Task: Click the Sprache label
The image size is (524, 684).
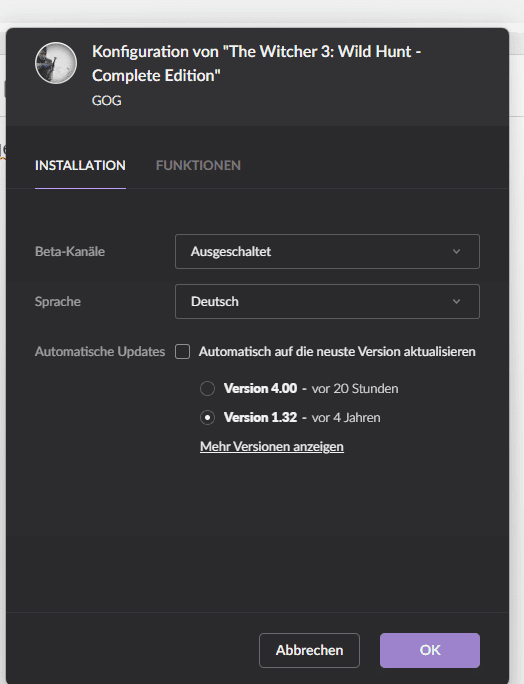Action: (x=58, y=301)
